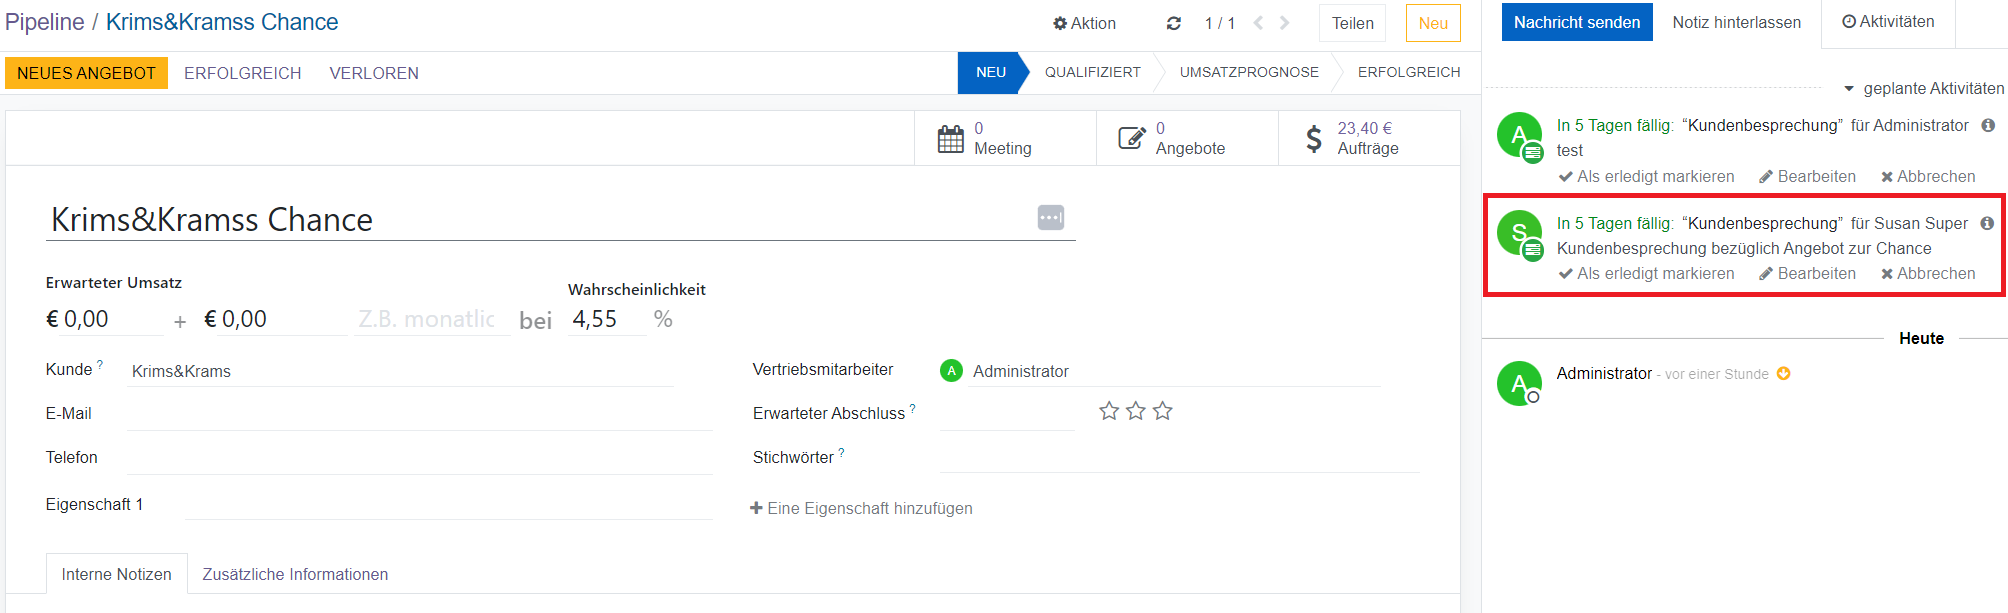Set priority to the first star
2008x613 pixels.
point(1108,411)
